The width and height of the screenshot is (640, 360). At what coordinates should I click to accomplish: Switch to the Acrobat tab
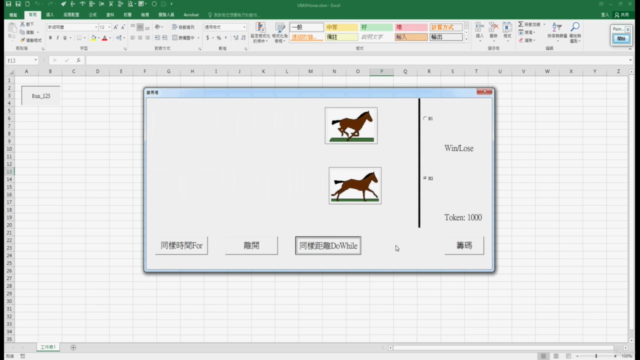191,15
